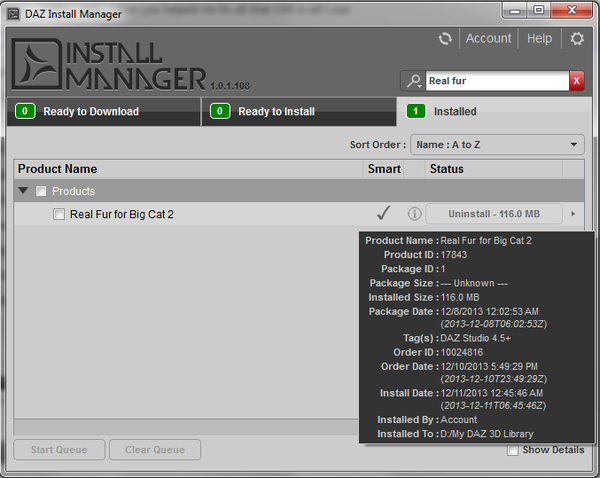Maximize the DAZ Install Manager window
This screenshot has width=600, height=478.
click(x=539, y=10)
